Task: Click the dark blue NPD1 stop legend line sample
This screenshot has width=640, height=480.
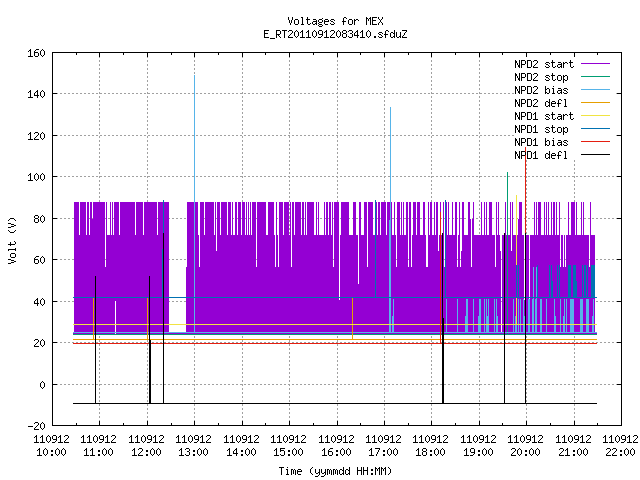Action: (x=595, y=129)
